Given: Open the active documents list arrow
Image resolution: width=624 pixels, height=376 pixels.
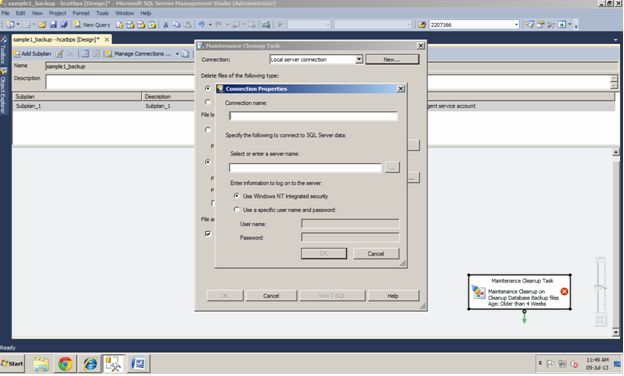Looking at the screenshot, I should [x=616, y=40].
